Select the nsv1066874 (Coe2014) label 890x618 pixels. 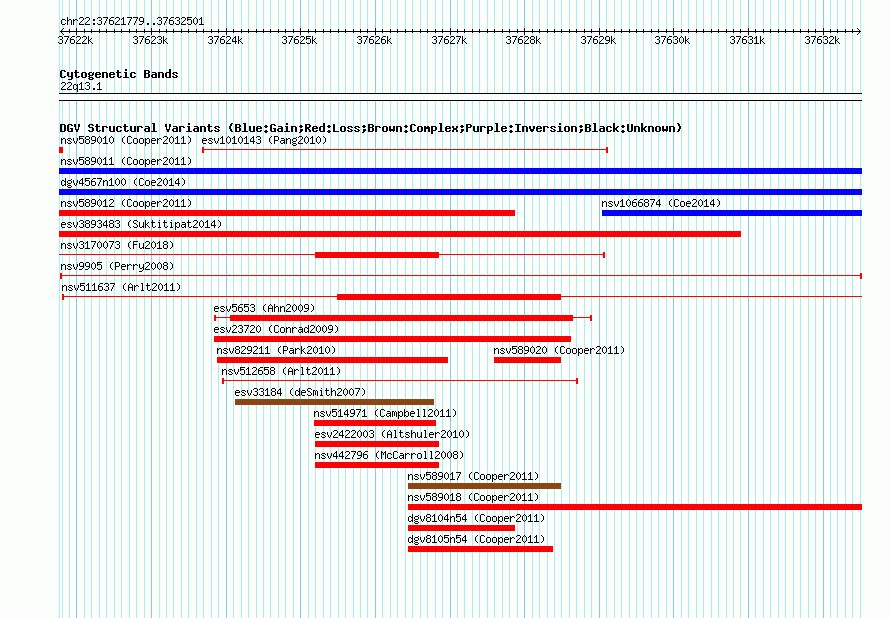click(661, 203)
